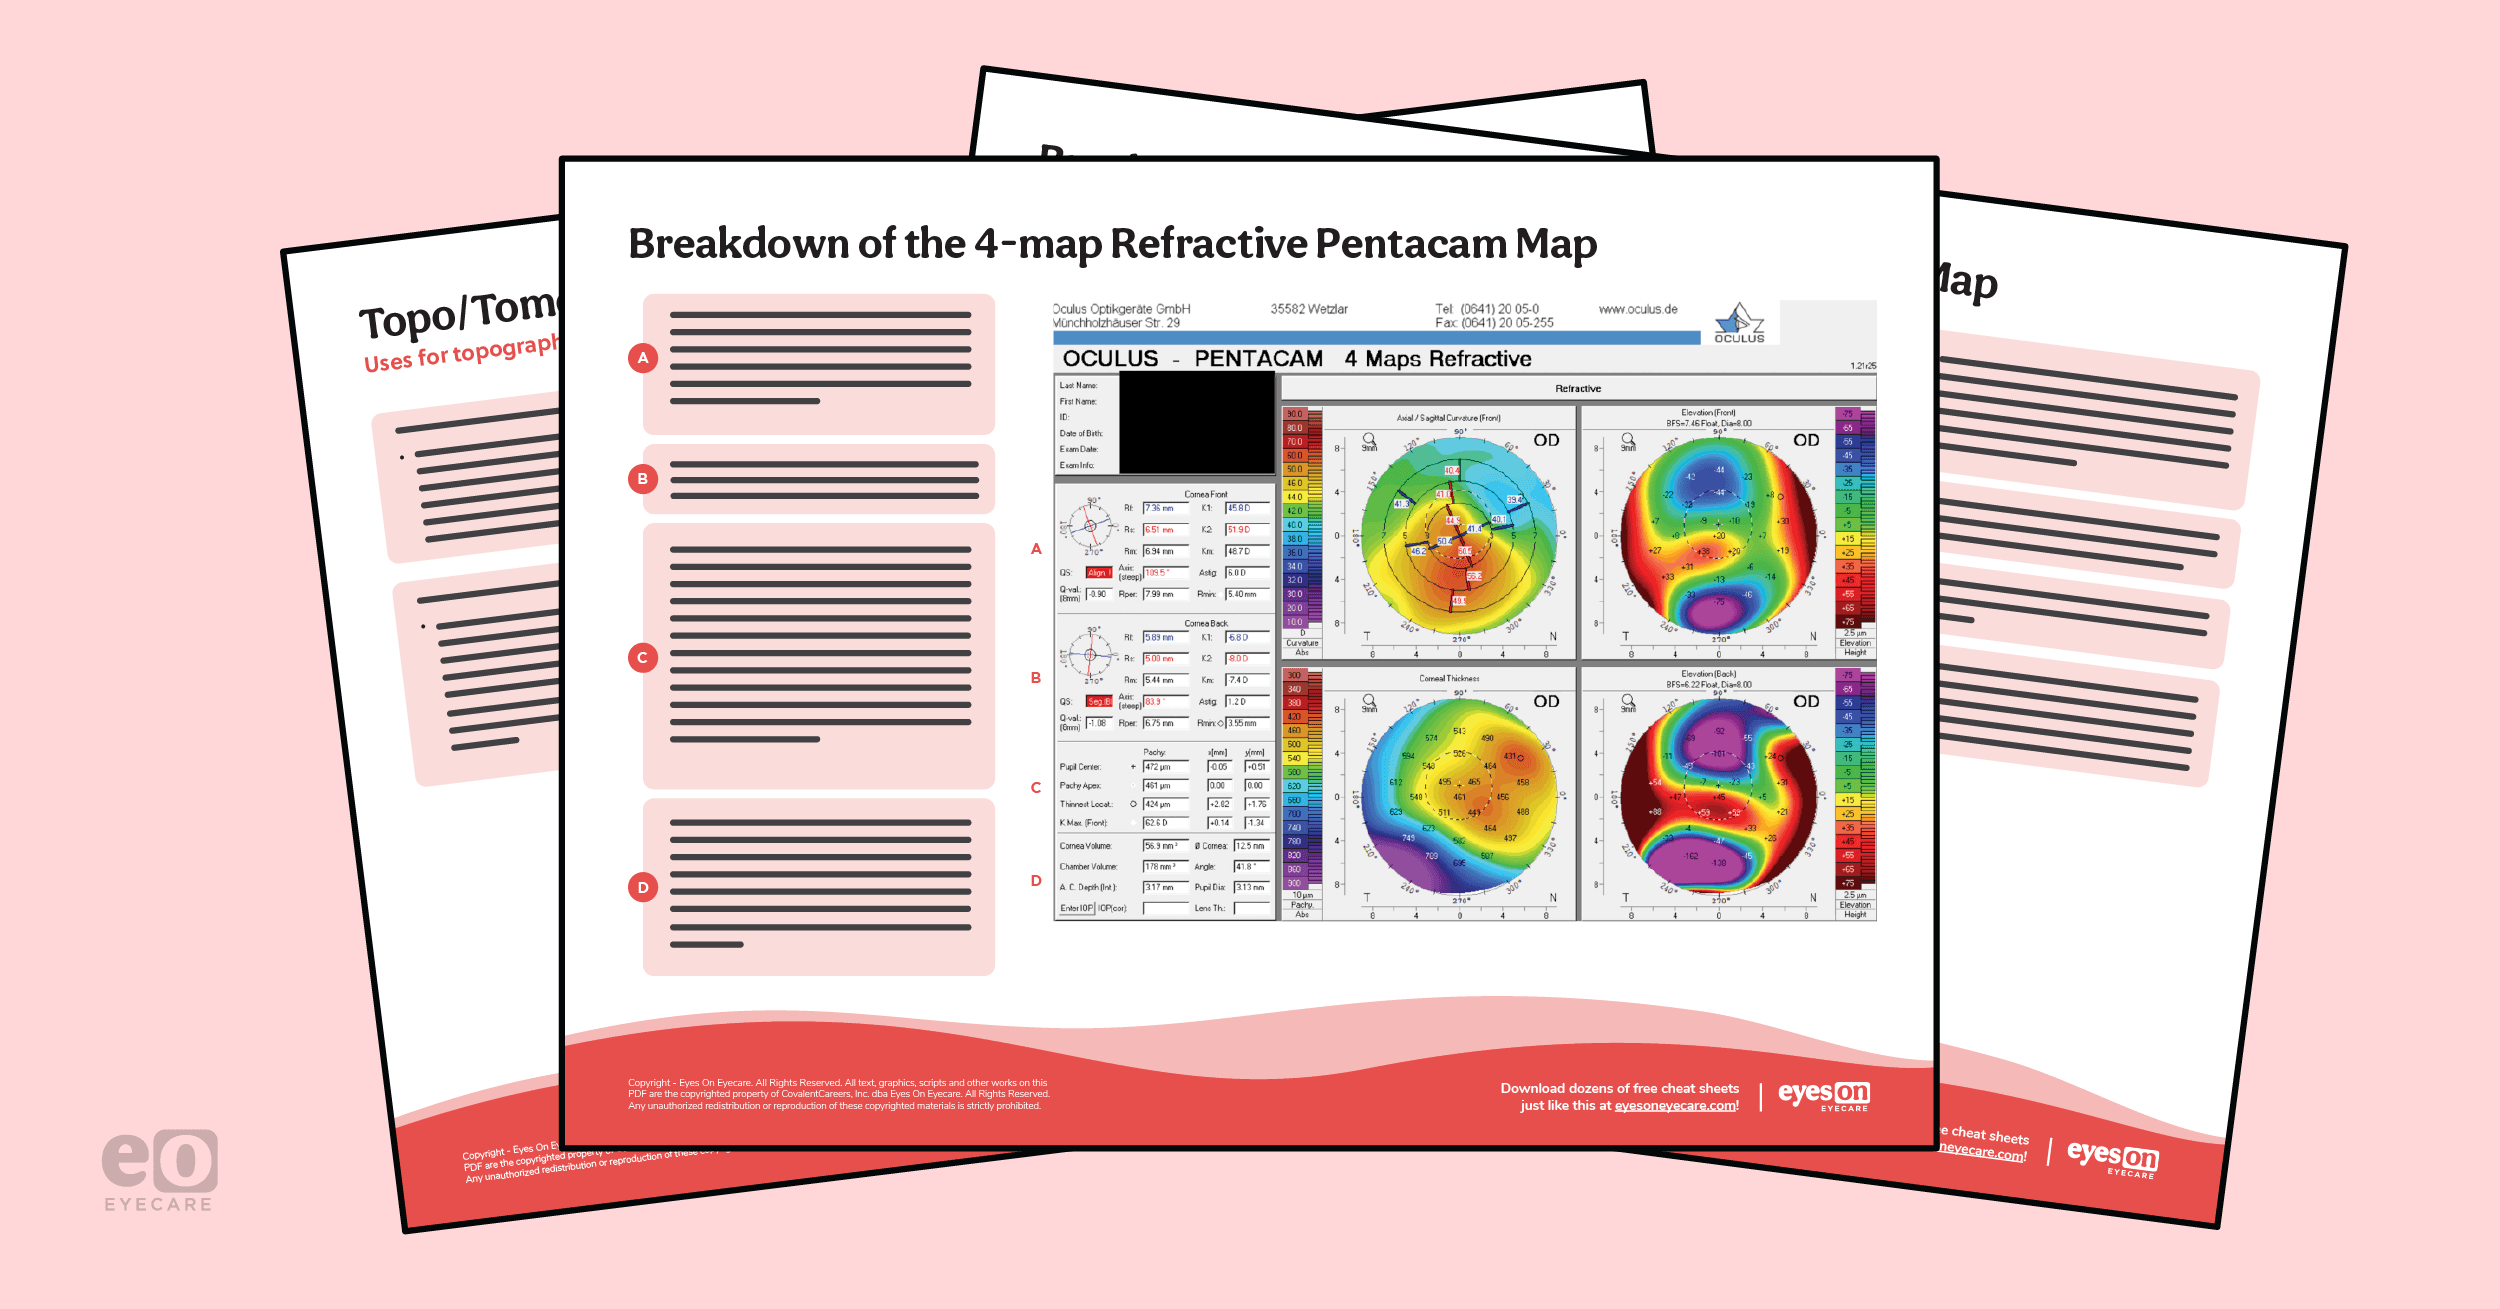Viewport: 2500px width, 1309px height.
Task: Click the circular D badge beside the fourth text block
Action: 643,887
